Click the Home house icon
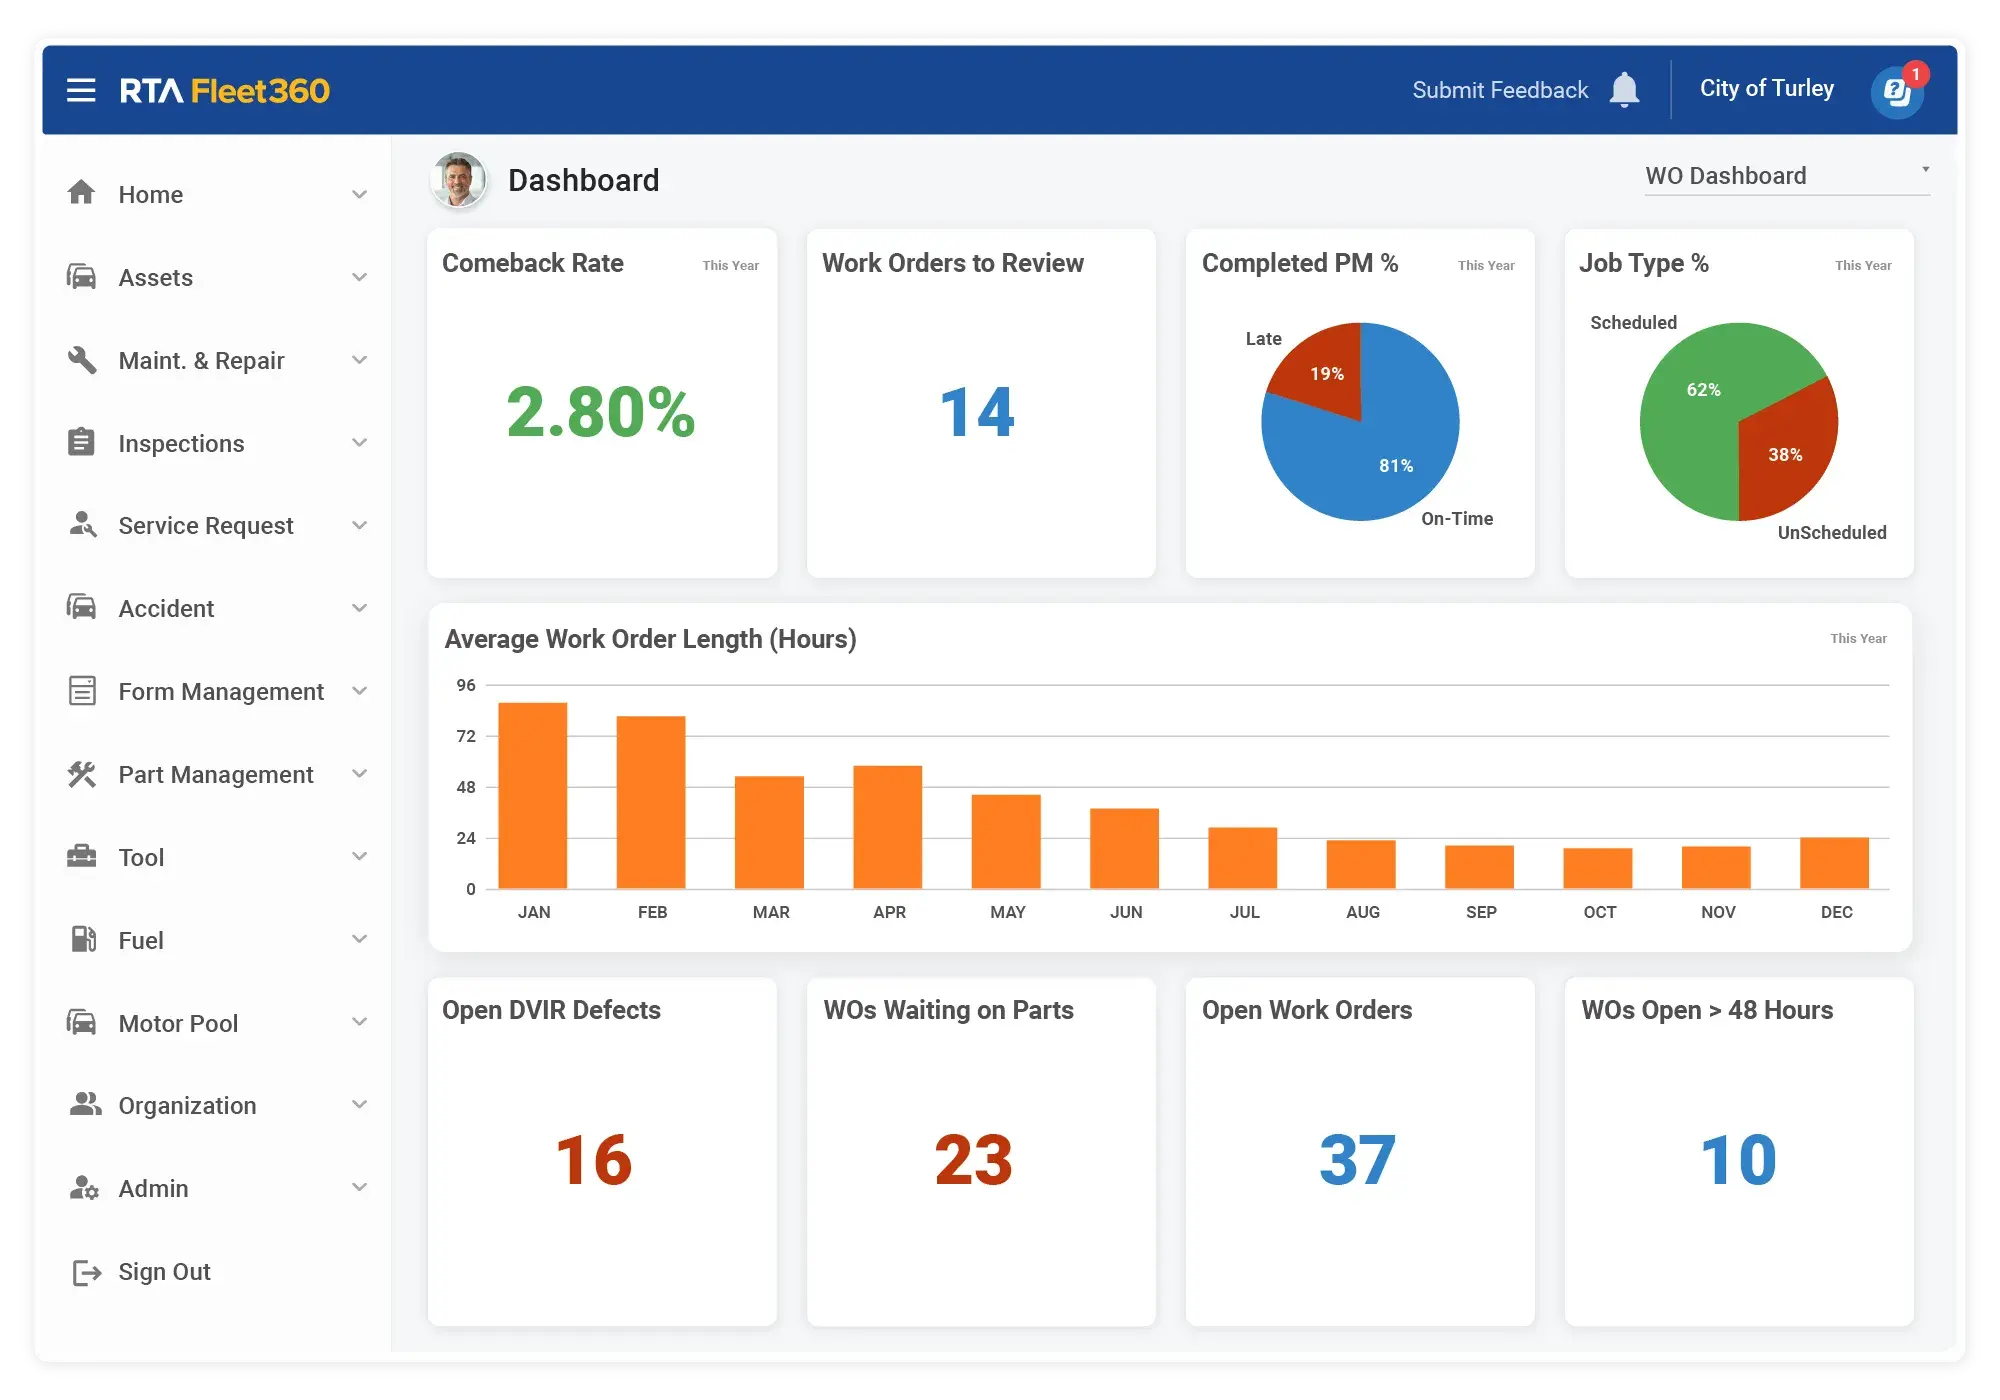2000x1400 pixels. pos(84,193)
